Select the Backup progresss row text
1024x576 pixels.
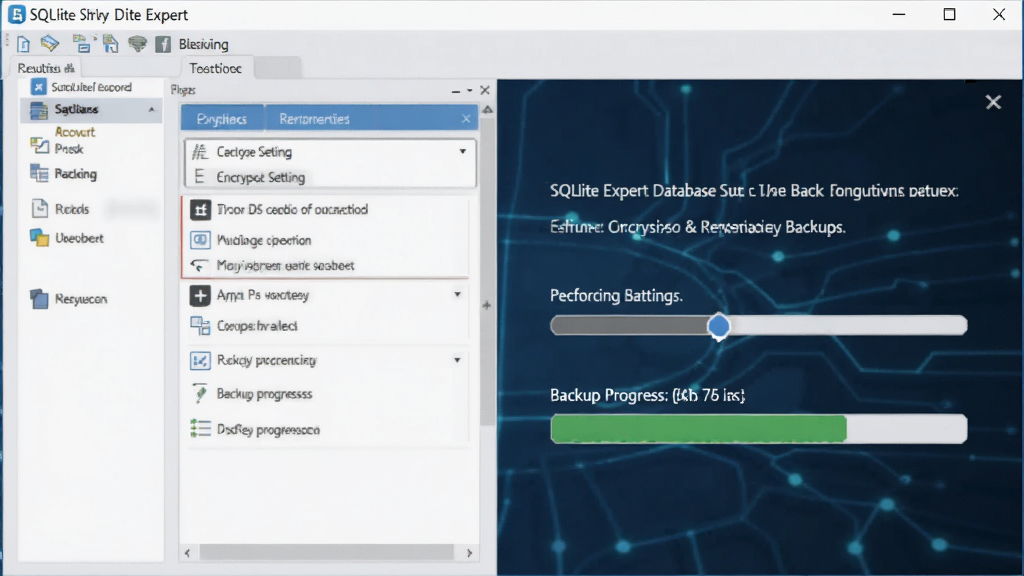pos(264,394)
